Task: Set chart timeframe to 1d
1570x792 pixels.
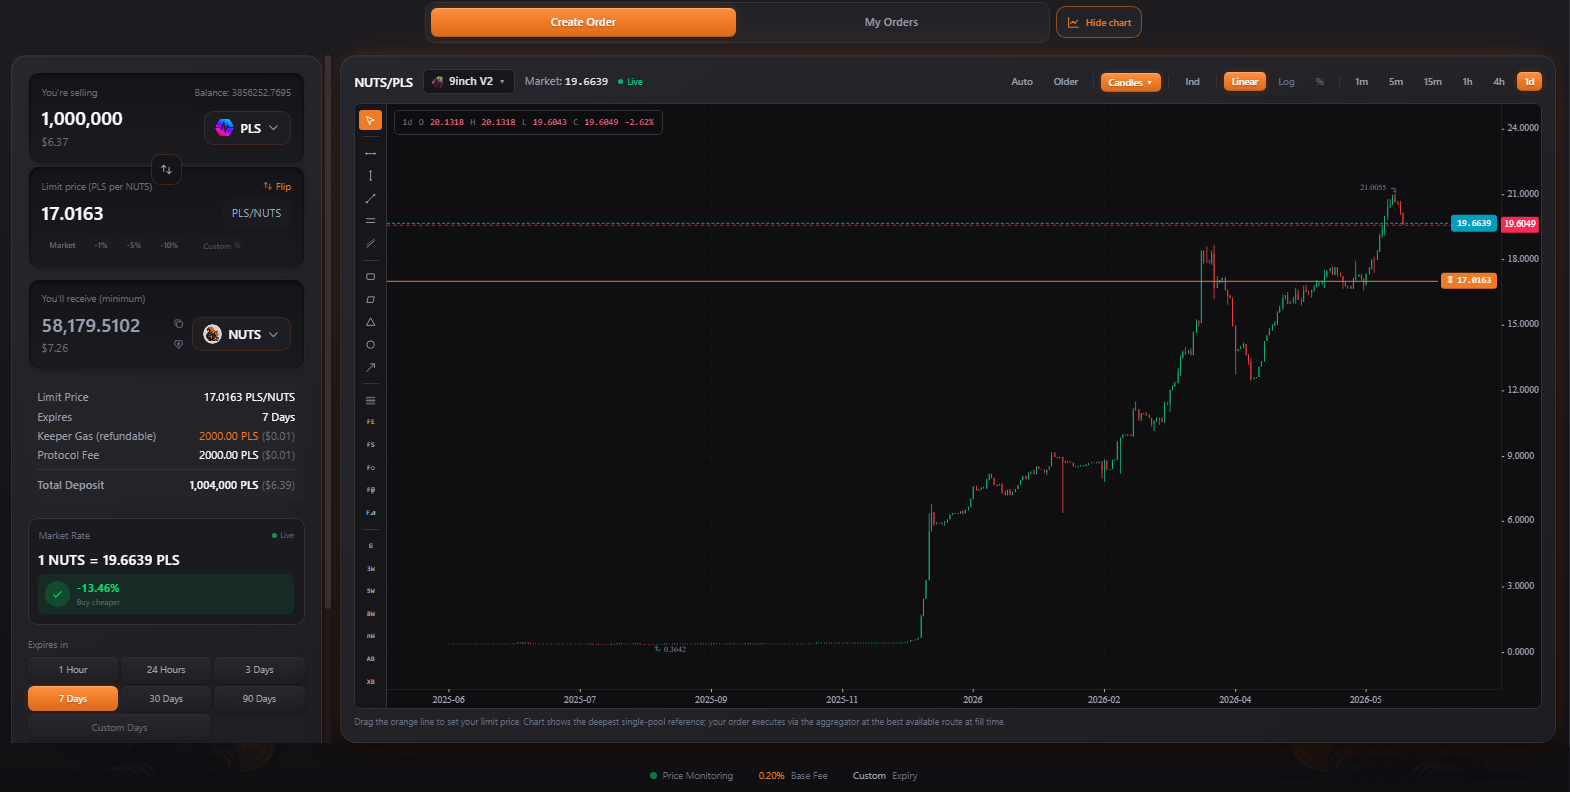Action: 1529,82
